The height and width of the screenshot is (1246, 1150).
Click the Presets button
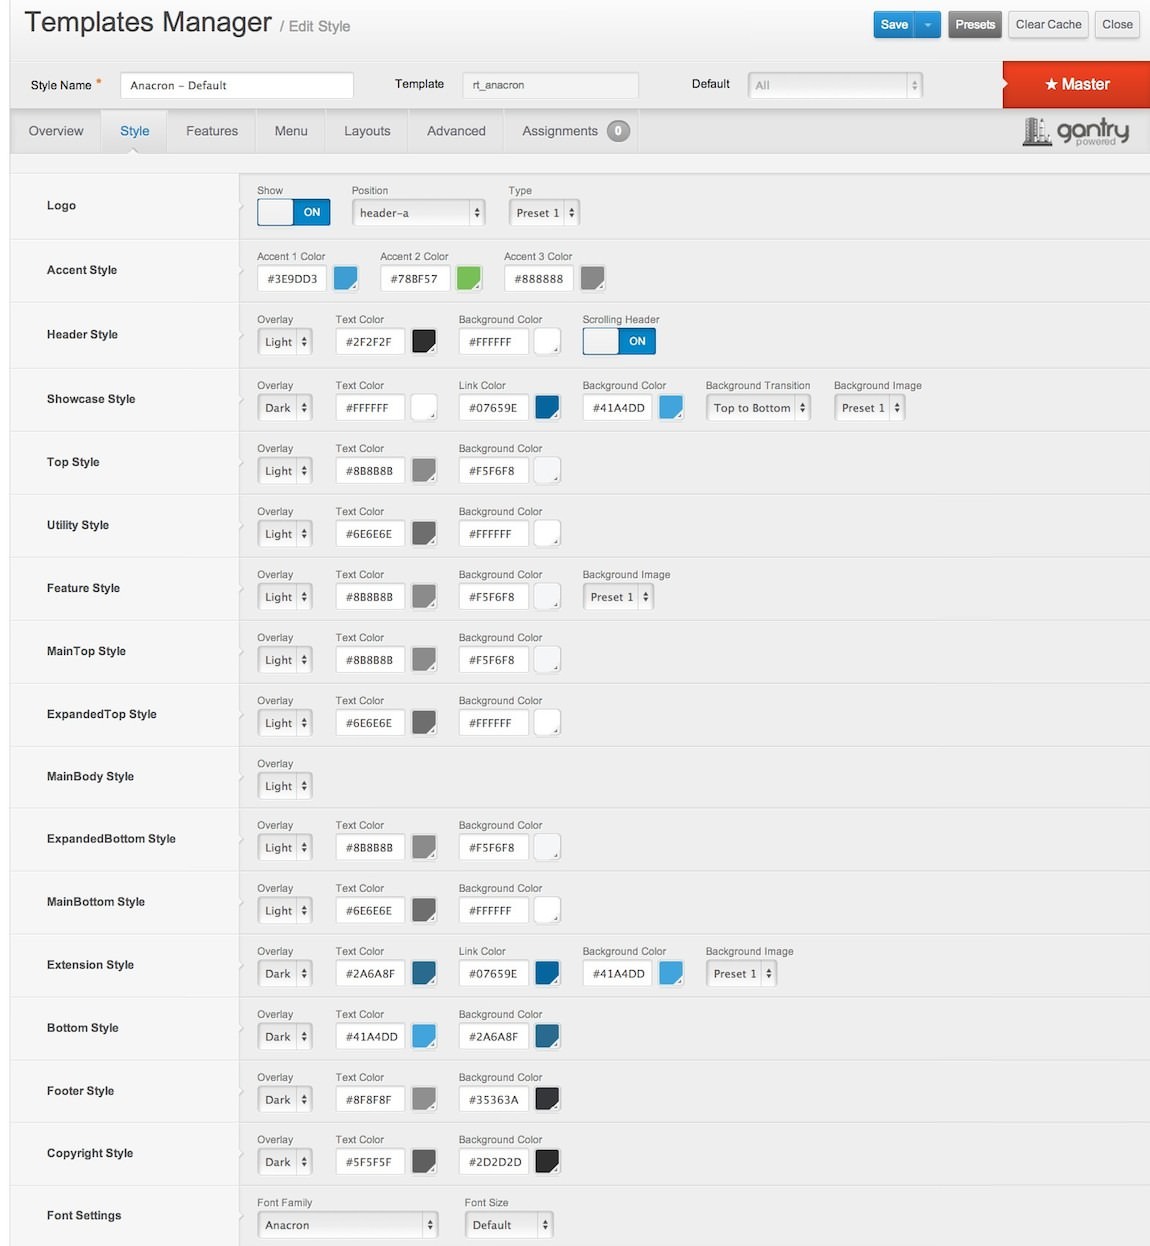coord(975,25)
